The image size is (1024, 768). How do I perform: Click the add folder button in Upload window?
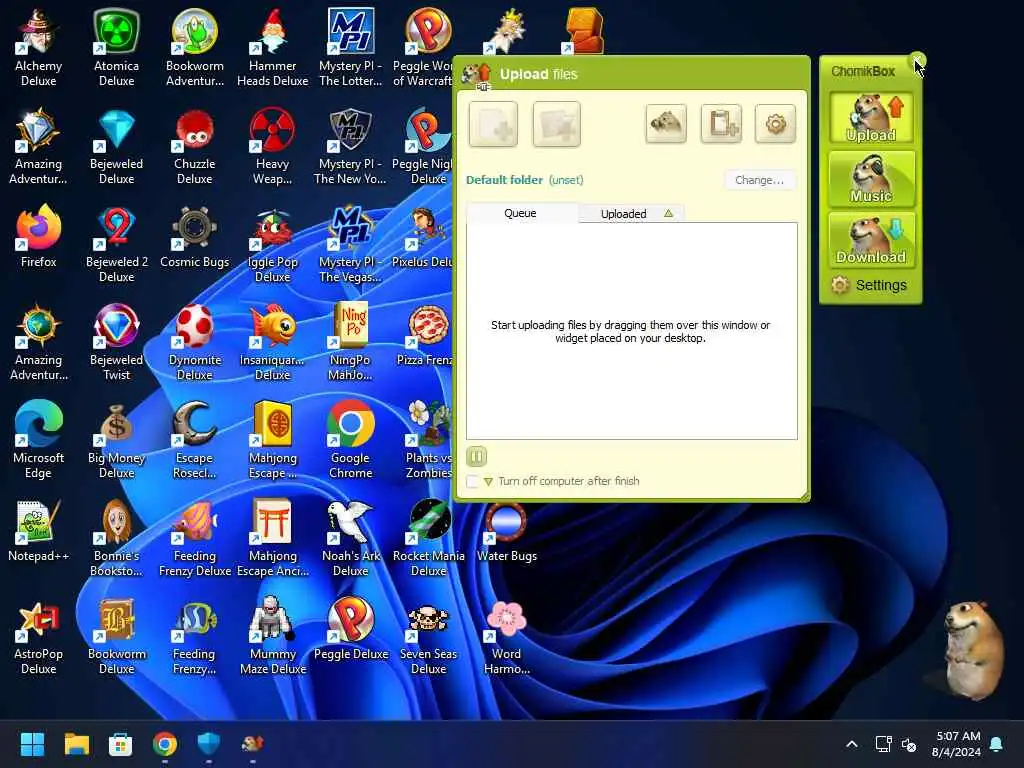556,123
